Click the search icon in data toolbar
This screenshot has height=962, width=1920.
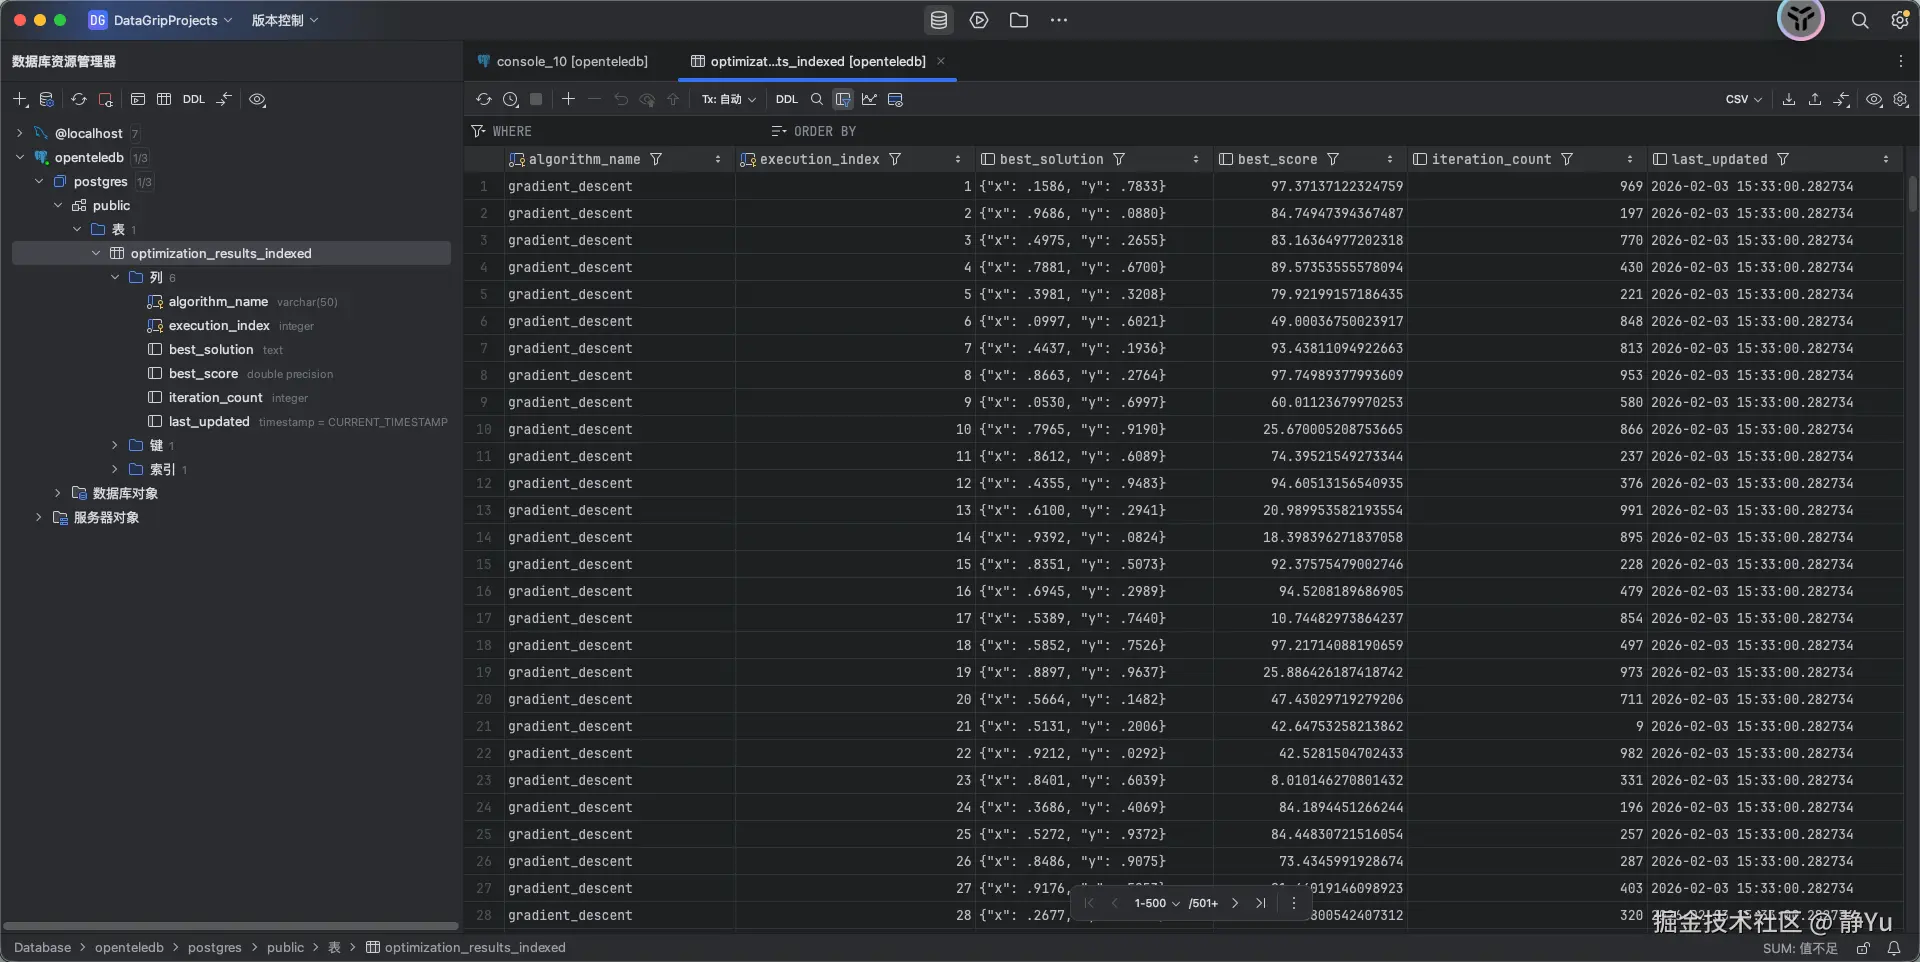point(817,99)
